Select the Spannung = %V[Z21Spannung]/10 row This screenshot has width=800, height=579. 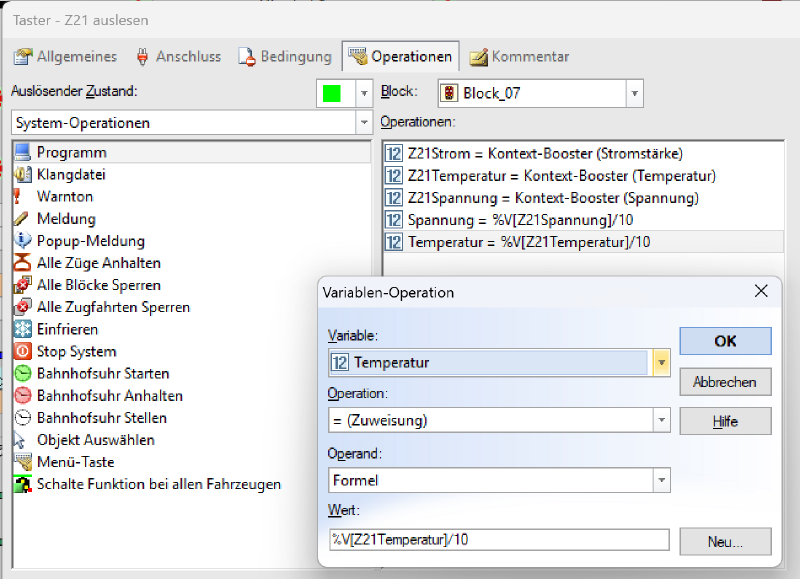point(584,220)
